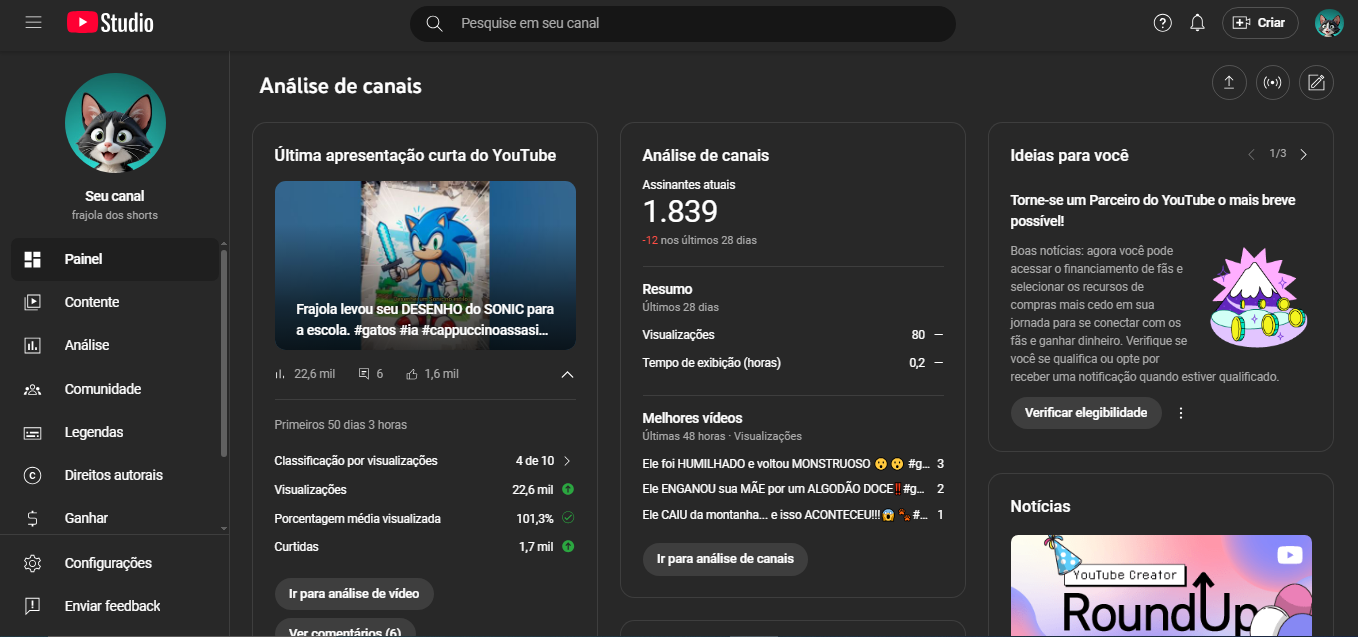
Task: Click Verificar elegibilidade button
Action: point(1086,413)
